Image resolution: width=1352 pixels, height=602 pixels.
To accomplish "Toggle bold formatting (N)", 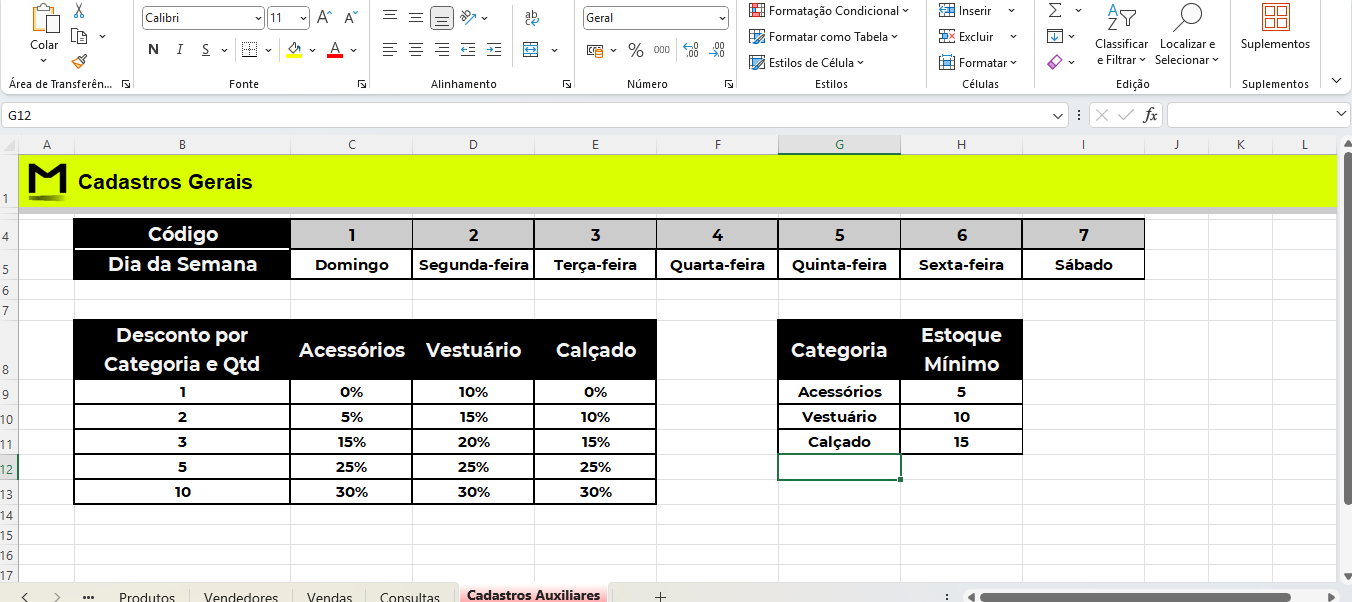I will pyautogui.click(x=153, y=49).
